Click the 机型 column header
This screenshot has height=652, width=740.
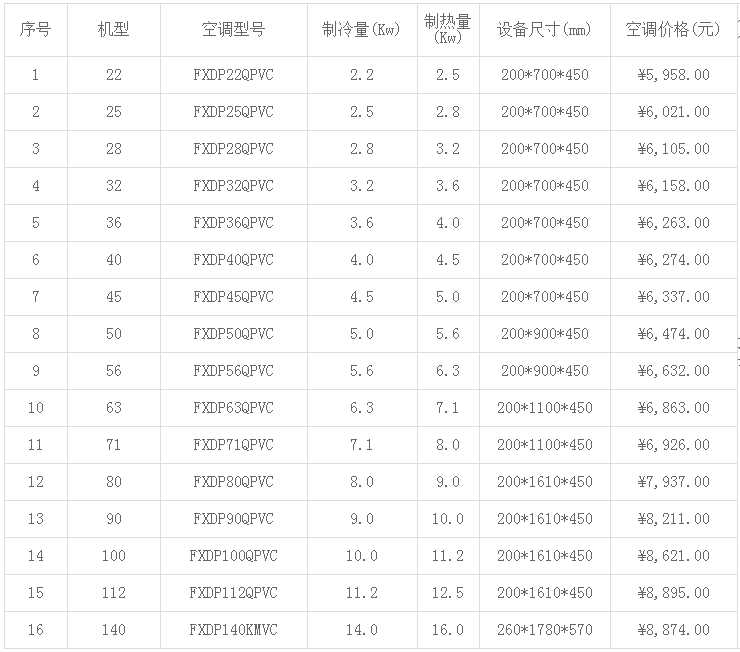click(113, 29)
